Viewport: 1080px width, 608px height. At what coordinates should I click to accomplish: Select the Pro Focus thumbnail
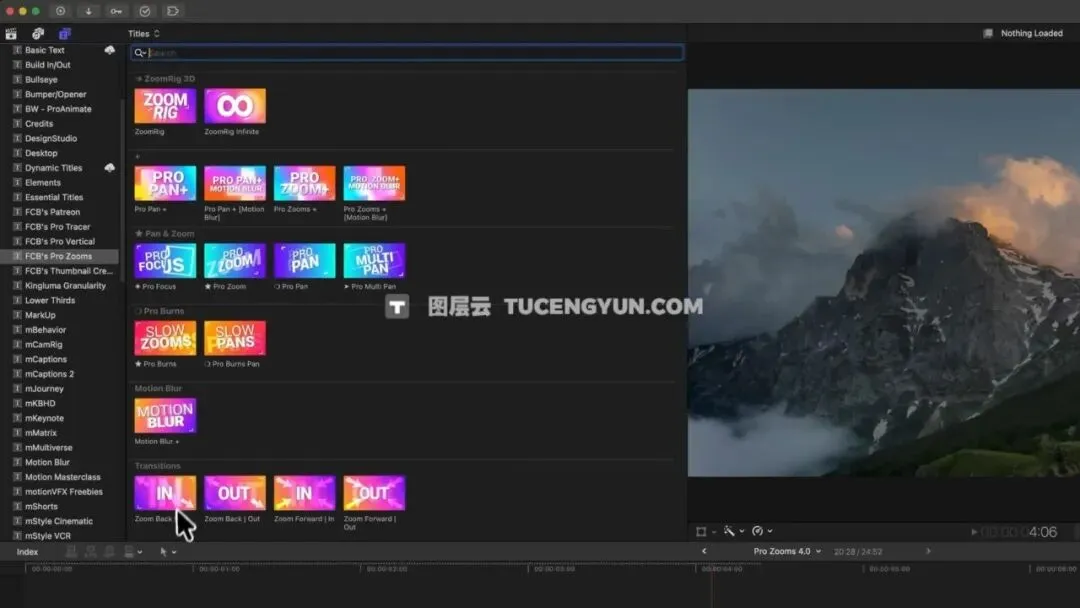click(x=165, y=261)
